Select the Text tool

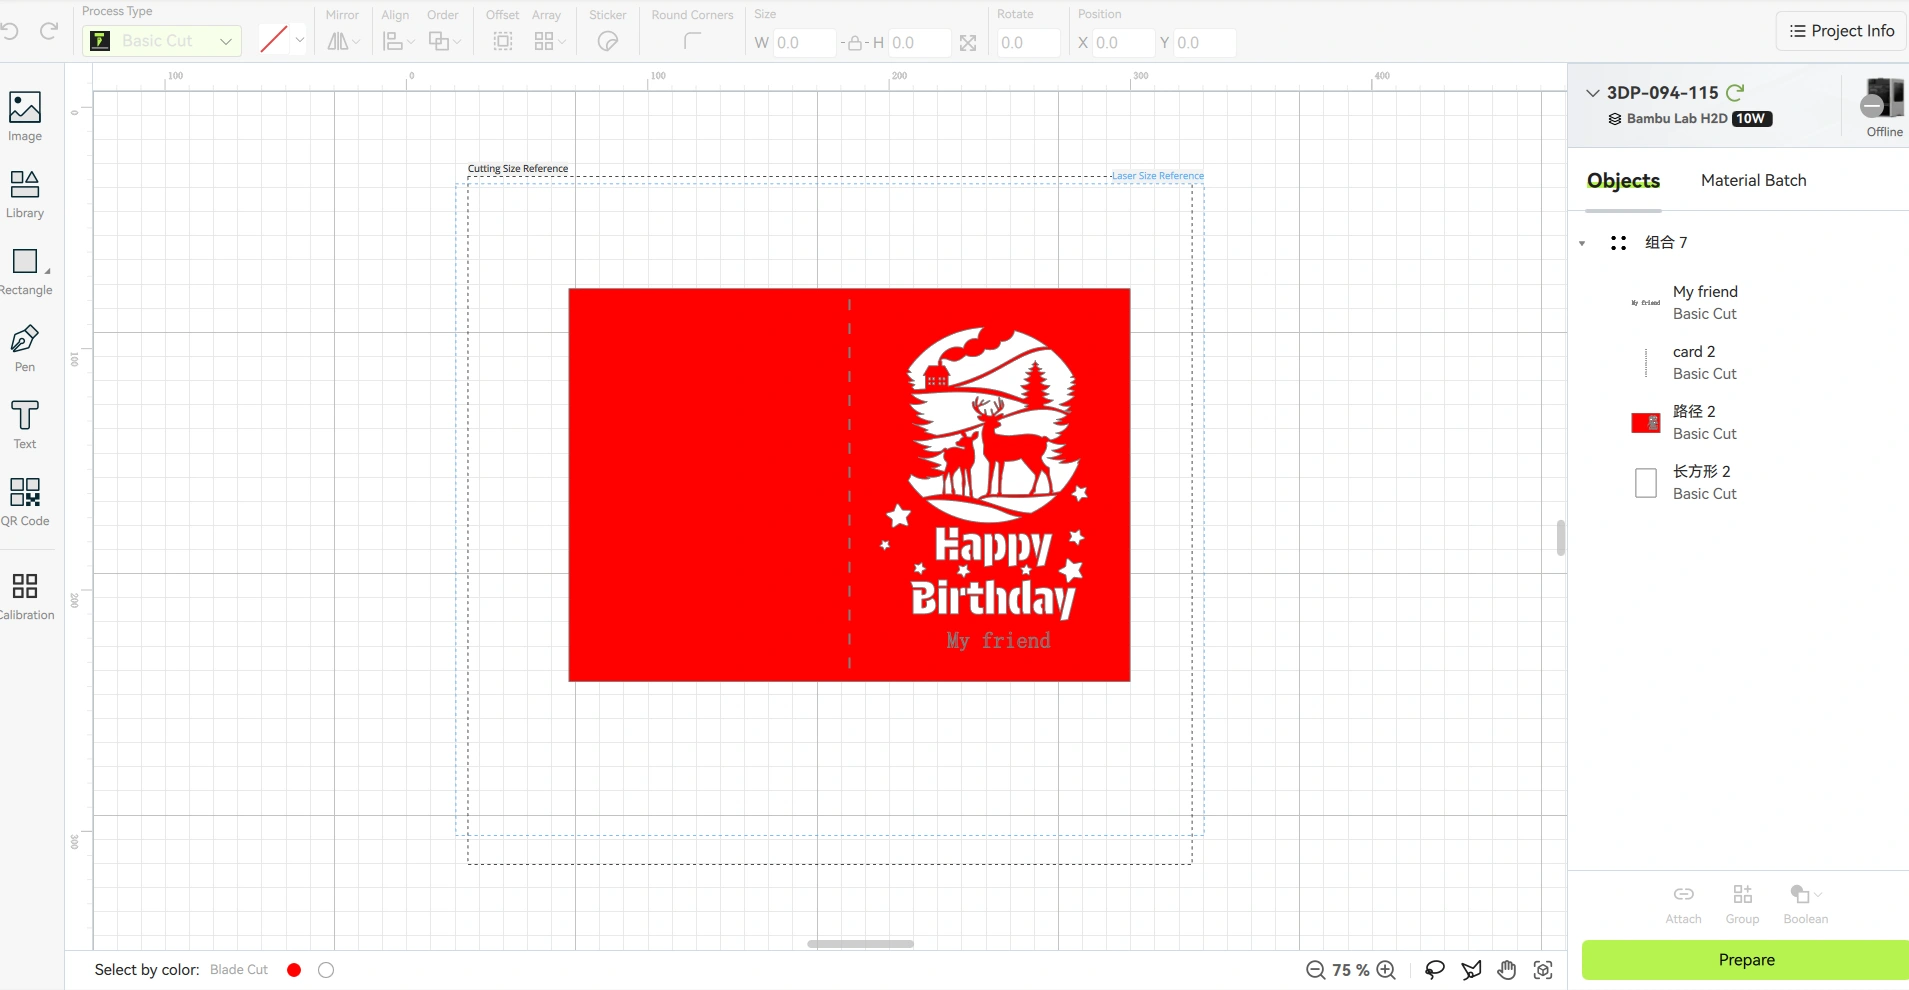tap(25, 425)
